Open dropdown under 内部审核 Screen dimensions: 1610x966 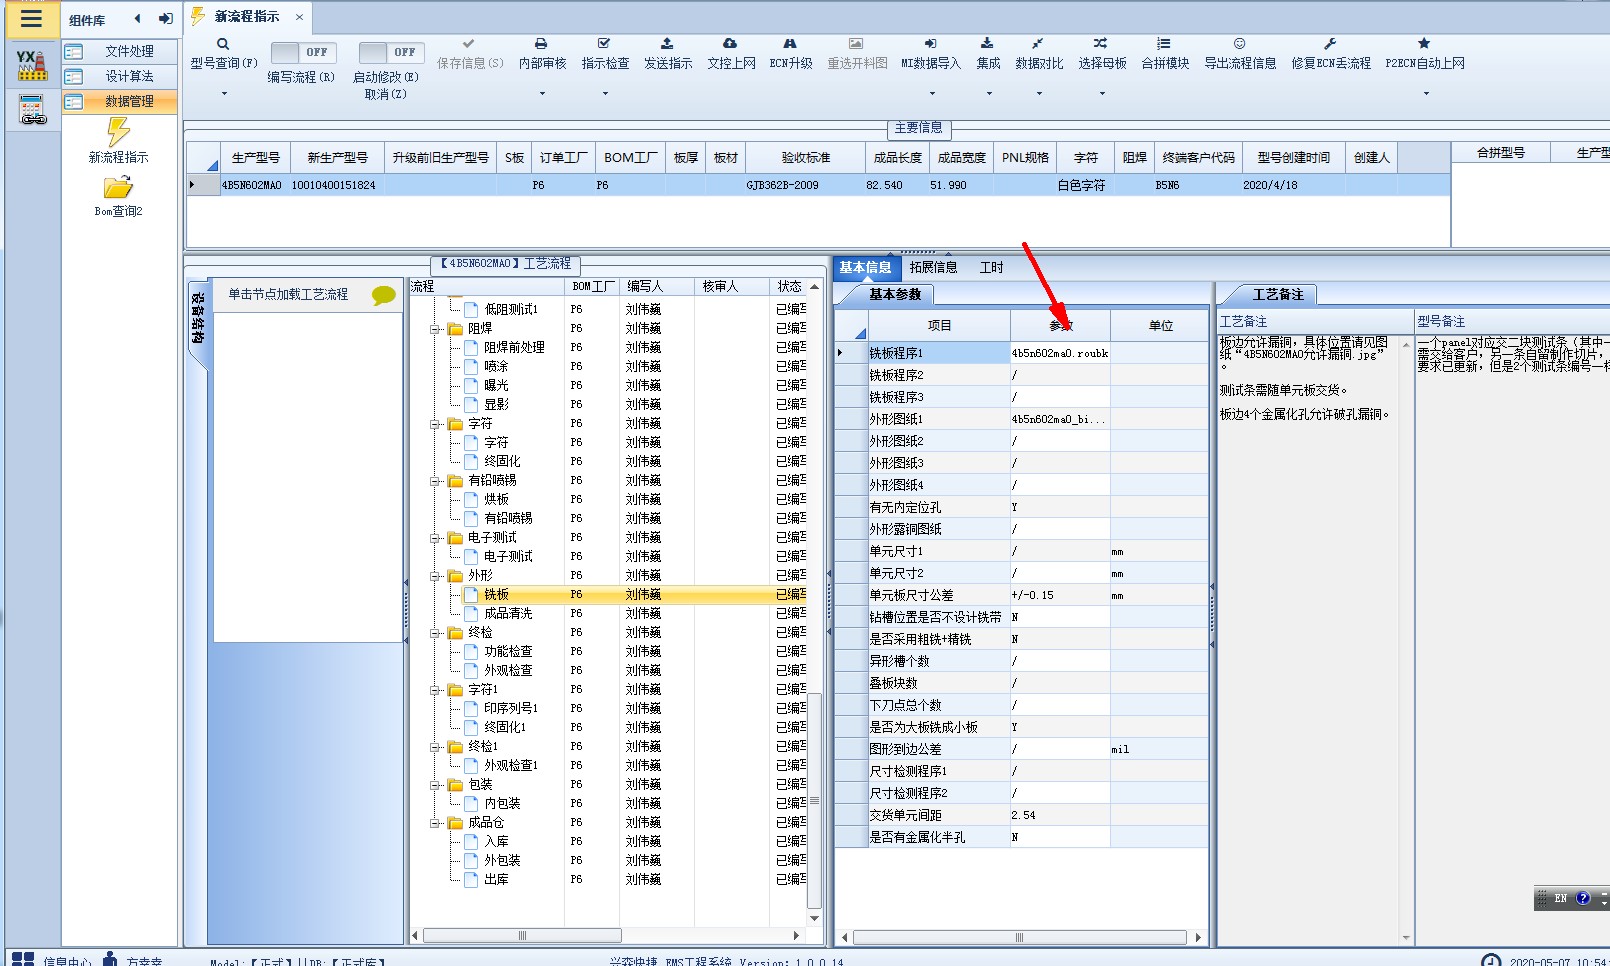click(542, 94)
